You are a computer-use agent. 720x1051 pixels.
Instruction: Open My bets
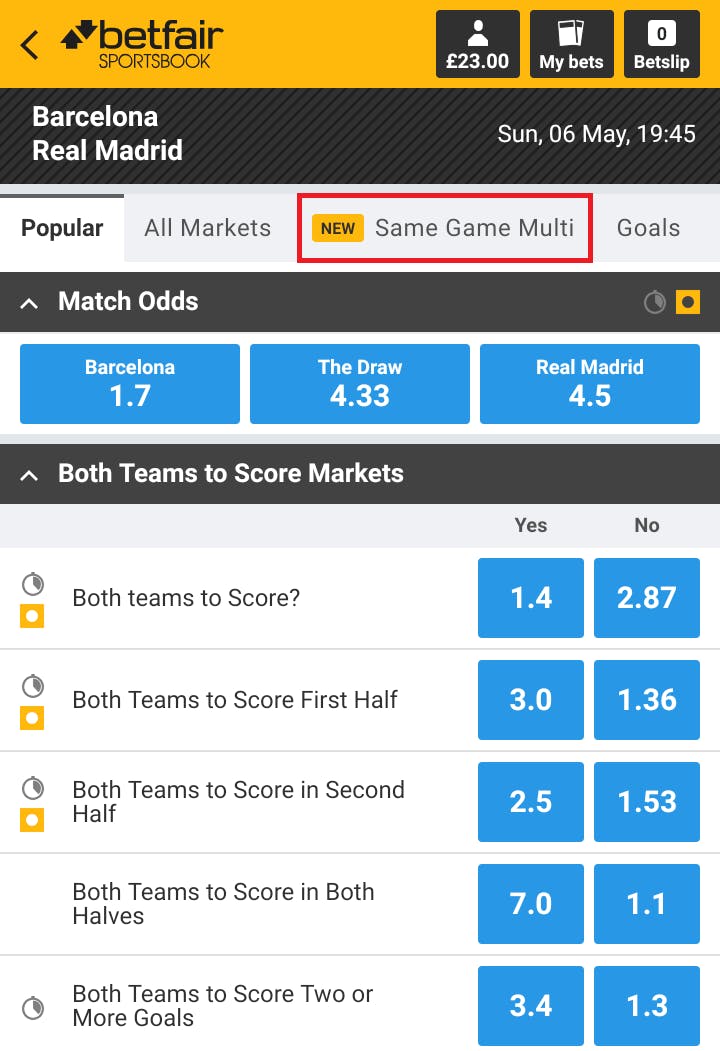pyautogui.click(x=571, y=45)
